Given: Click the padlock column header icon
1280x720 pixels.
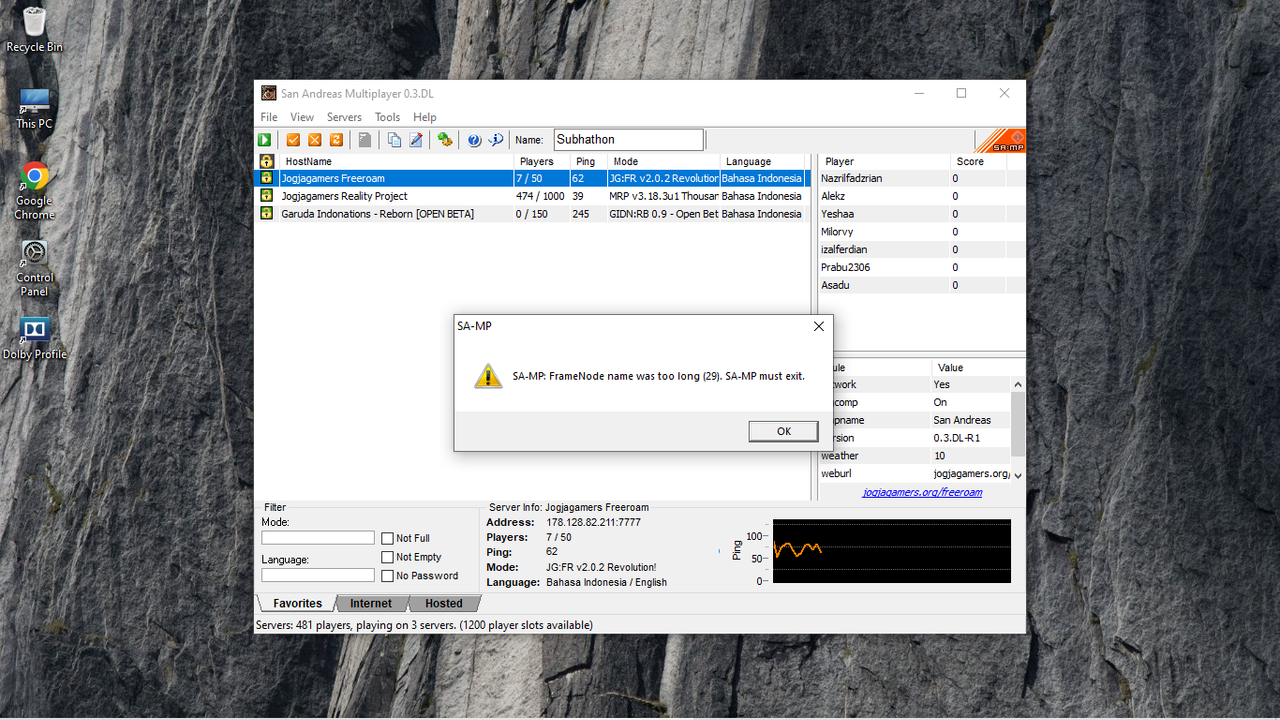Looking at the screenshot, I should pyautogui.click(x=267, y=161).
